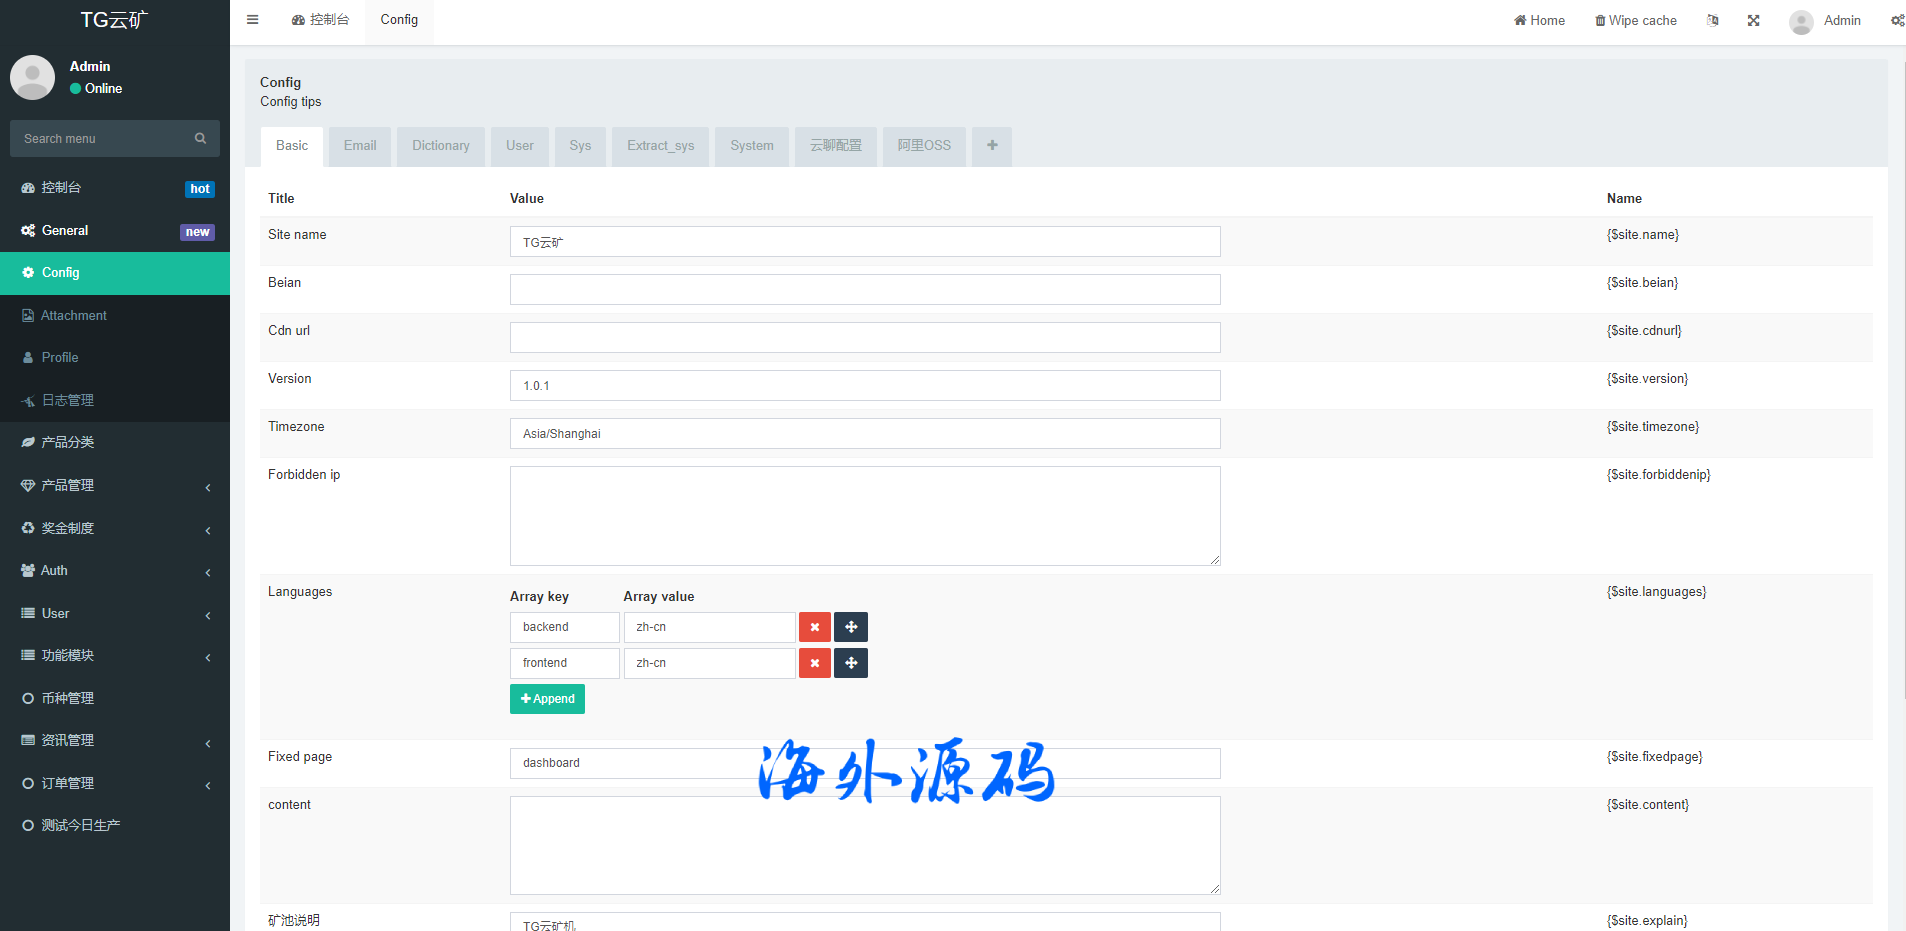Delete the backend language row
The image size is (1906, 931).
(814, 627)
